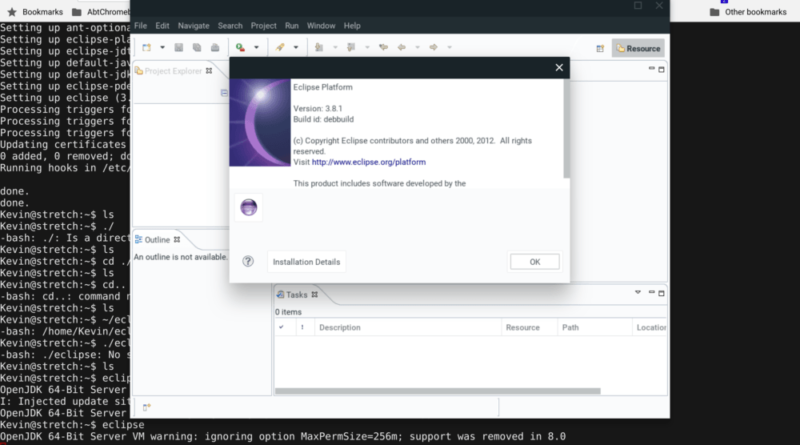Viewport: 800px width, 445px height.
Task: Click the Next Annotation toolbar icon
Action: [x=319, y=47]
